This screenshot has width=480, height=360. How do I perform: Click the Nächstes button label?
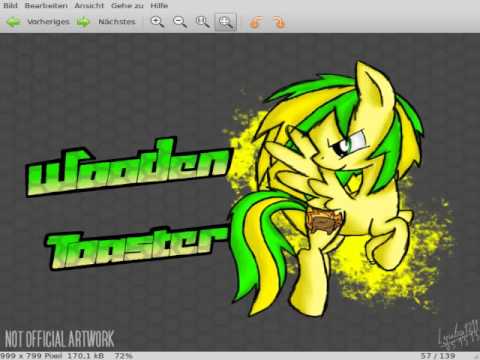tap(117, 22)
